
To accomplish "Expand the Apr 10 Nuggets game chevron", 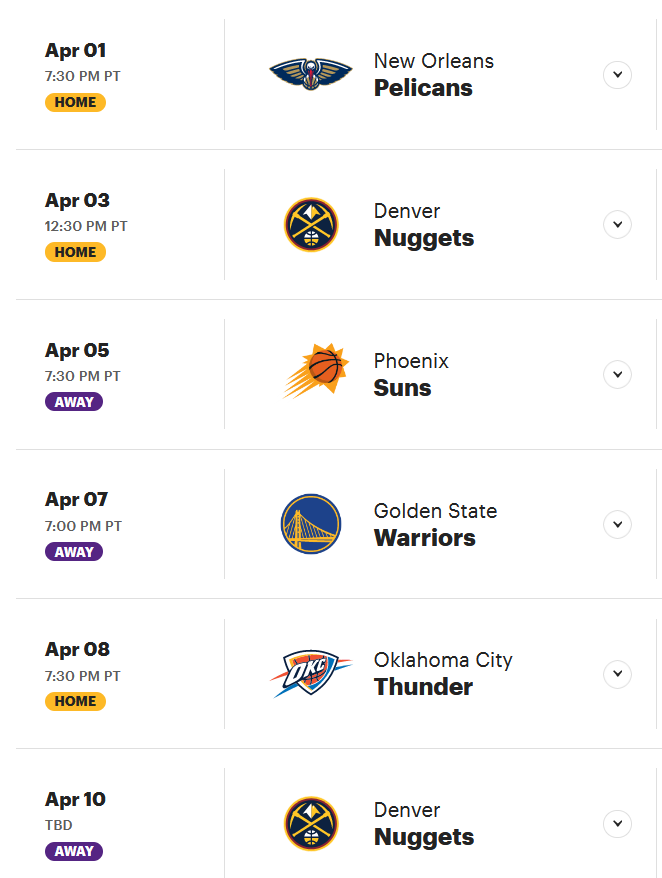I will pos(617,824).
